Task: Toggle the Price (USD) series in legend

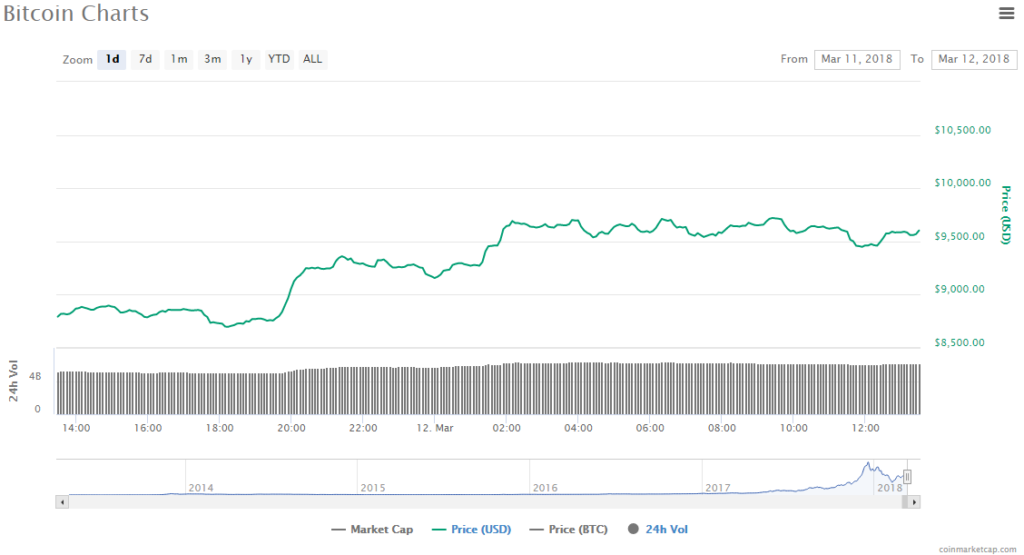Action: tap(470, 529)
